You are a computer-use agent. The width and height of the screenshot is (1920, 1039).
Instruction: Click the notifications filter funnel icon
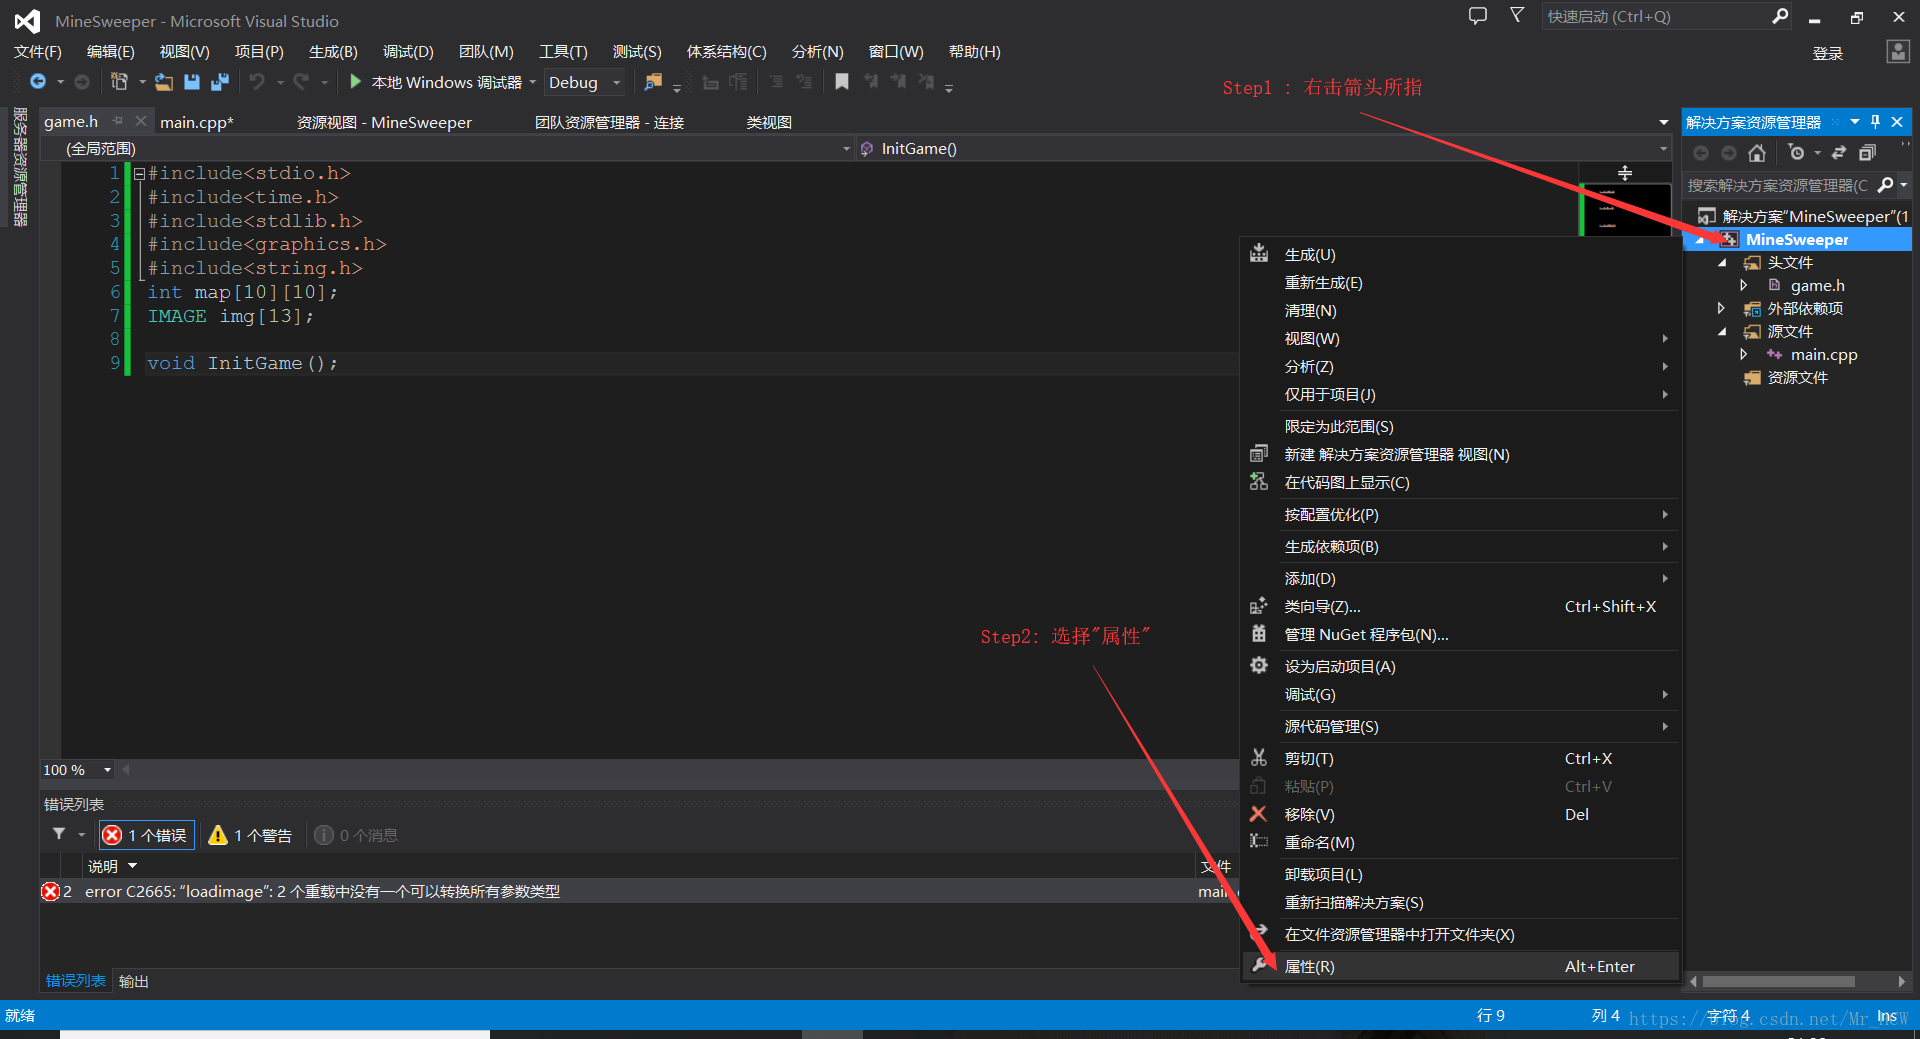click(1517, 15)
